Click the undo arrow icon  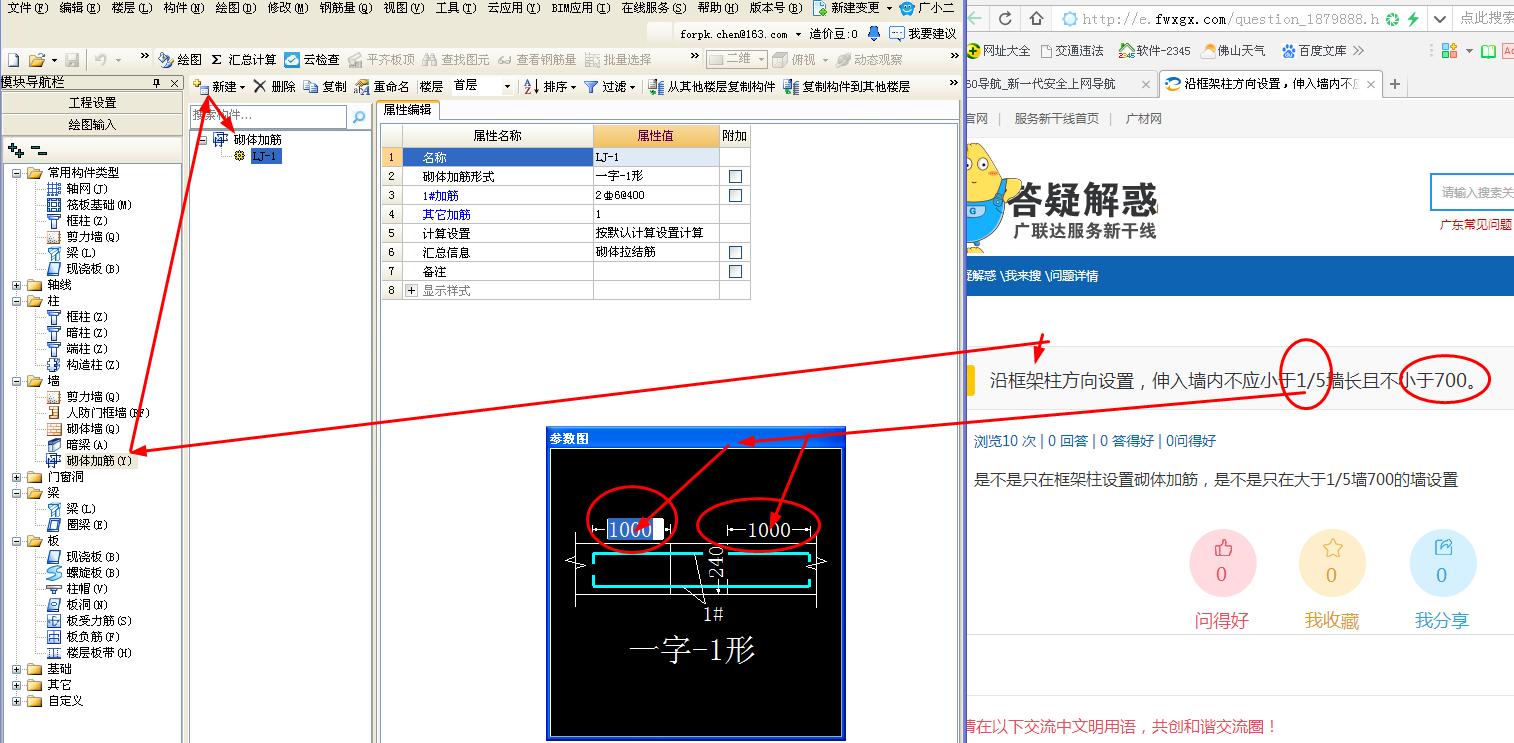click(x=102, y=60)
